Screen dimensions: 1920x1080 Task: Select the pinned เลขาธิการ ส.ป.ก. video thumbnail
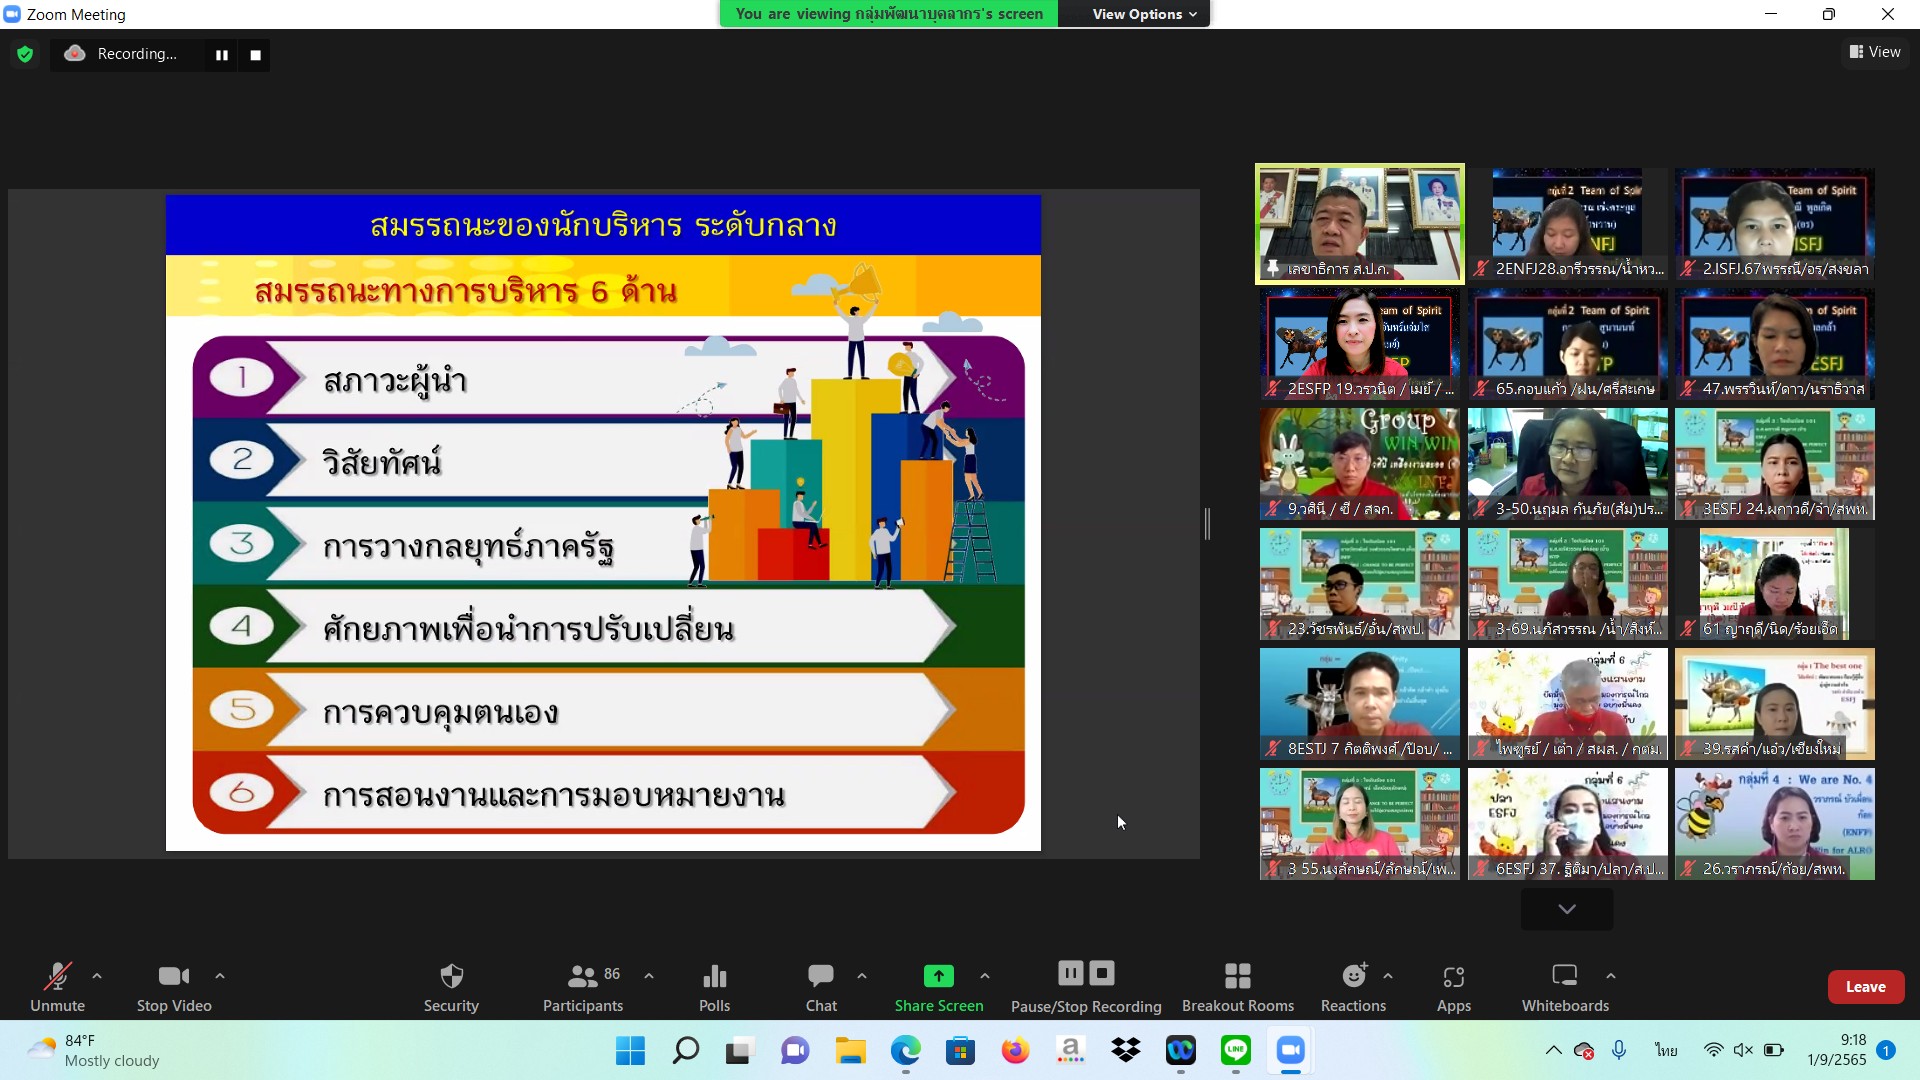1359,223
